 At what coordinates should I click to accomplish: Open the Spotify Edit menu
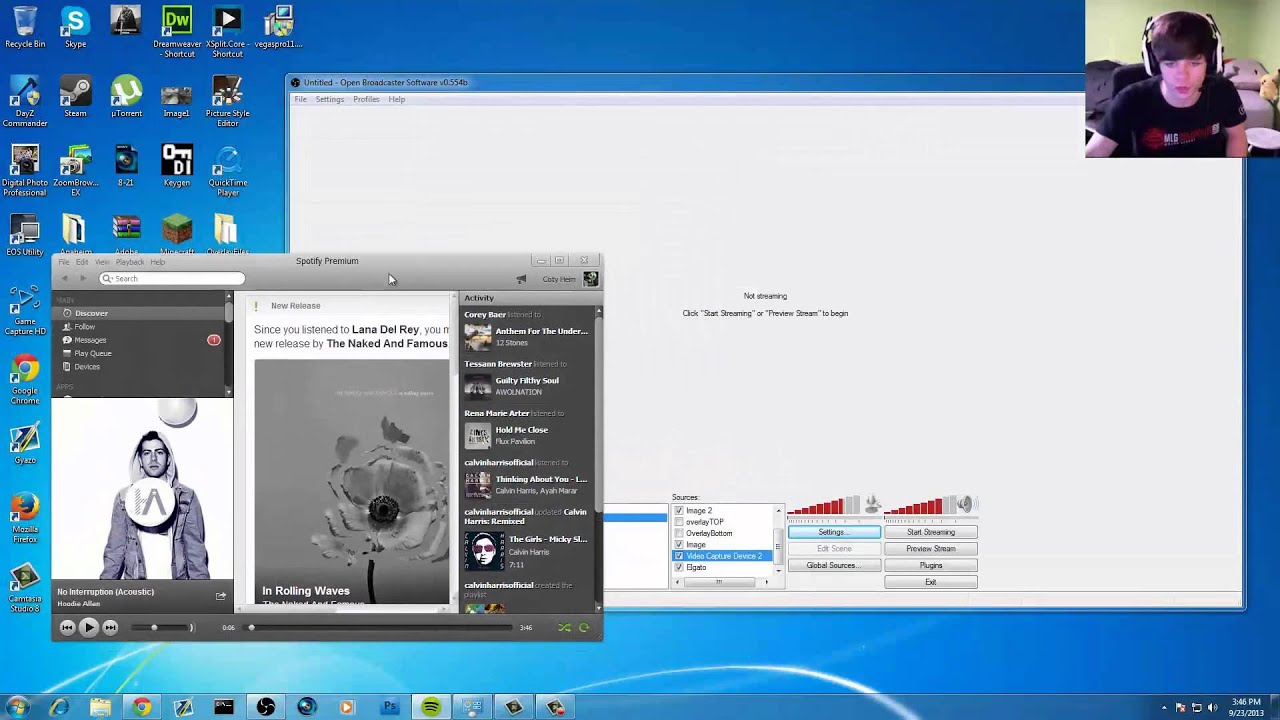(x=82, y=262)
